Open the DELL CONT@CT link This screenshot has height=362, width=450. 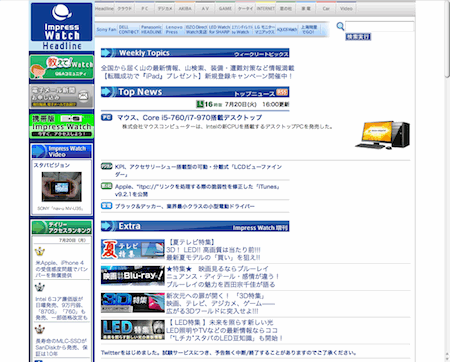[129, 29]
